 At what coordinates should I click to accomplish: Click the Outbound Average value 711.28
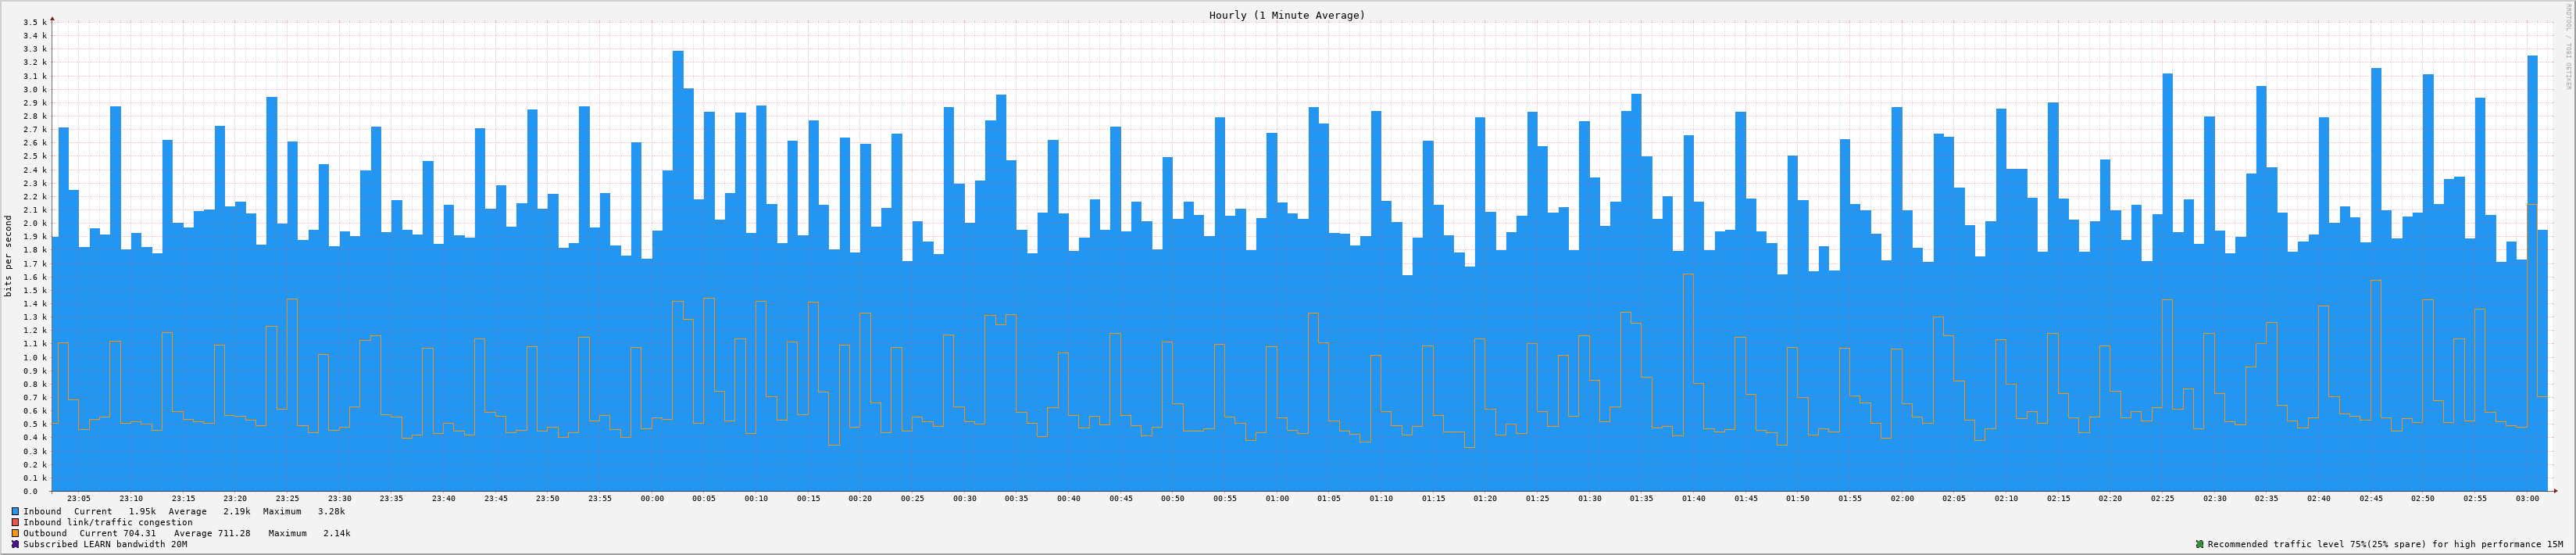tap(232, 533)
